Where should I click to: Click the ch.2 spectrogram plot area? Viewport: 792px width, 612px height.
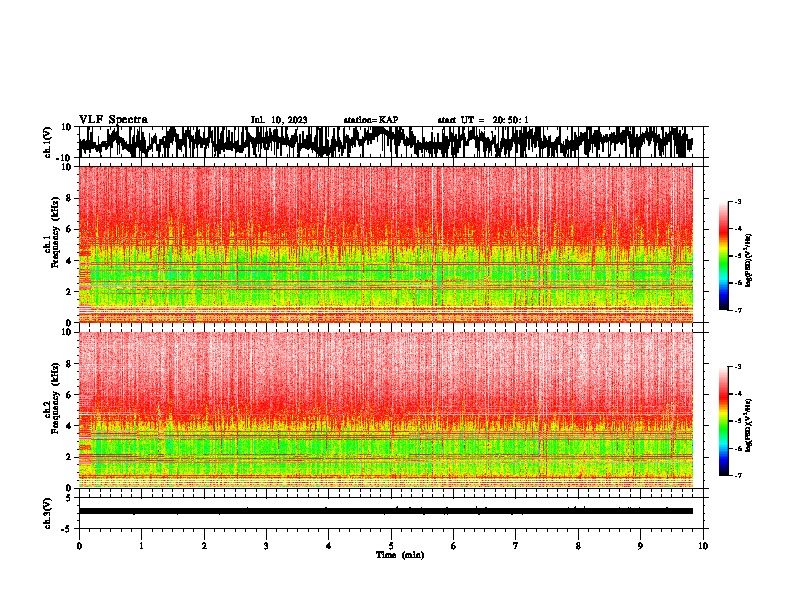(385, 410)
